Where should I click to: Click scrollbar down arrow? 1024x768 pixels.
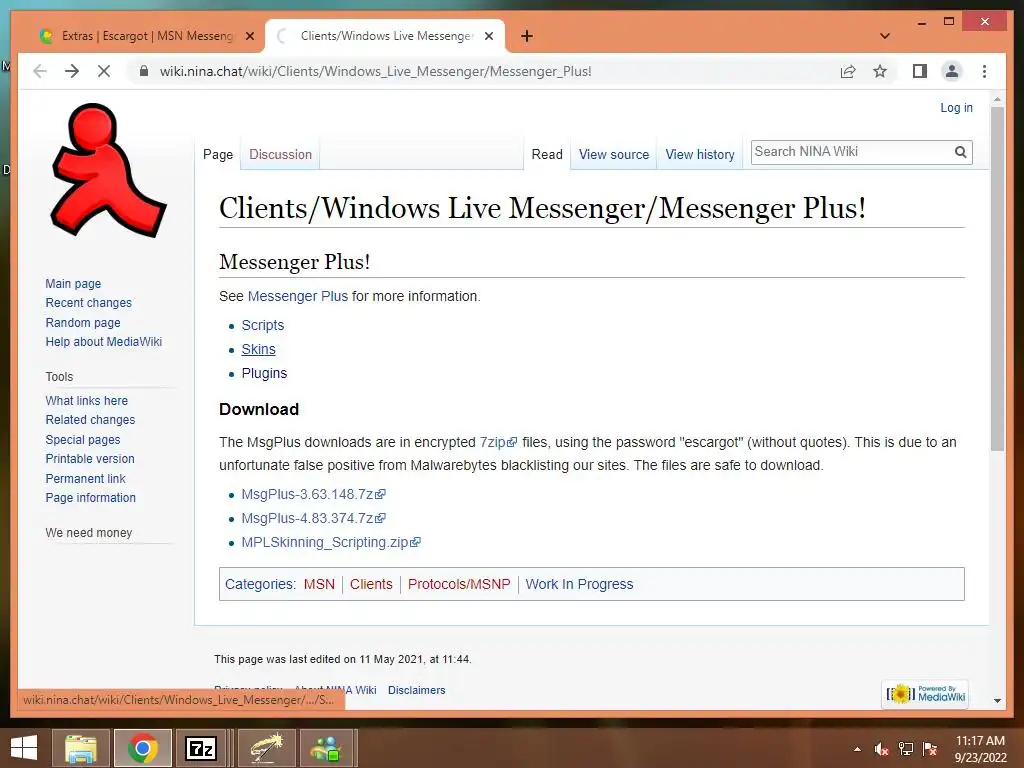click(997, 700)
